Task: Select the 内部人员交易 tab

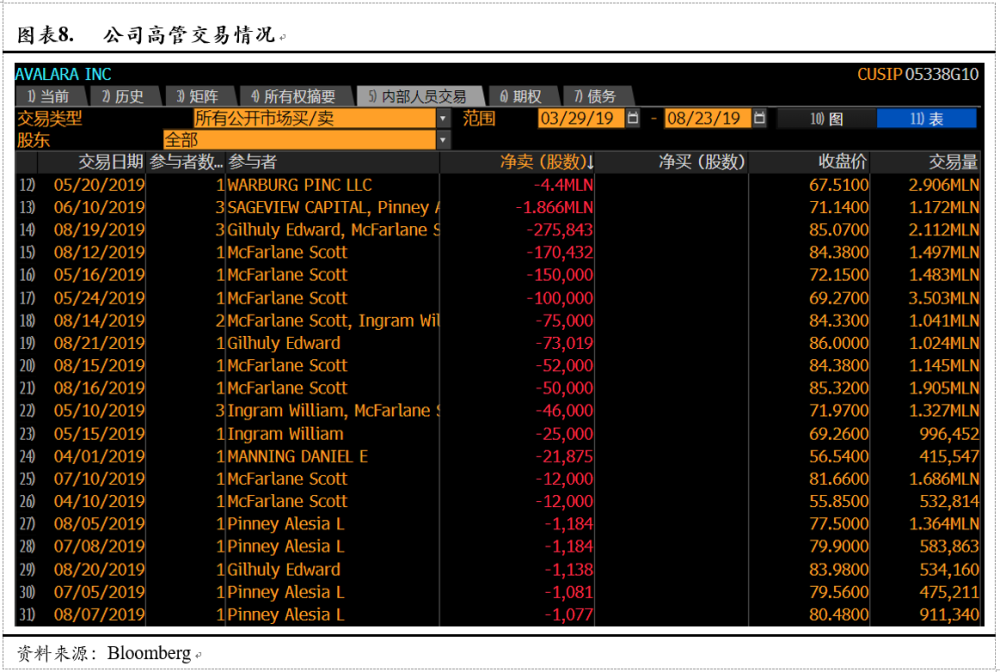Action: (419, 96)
